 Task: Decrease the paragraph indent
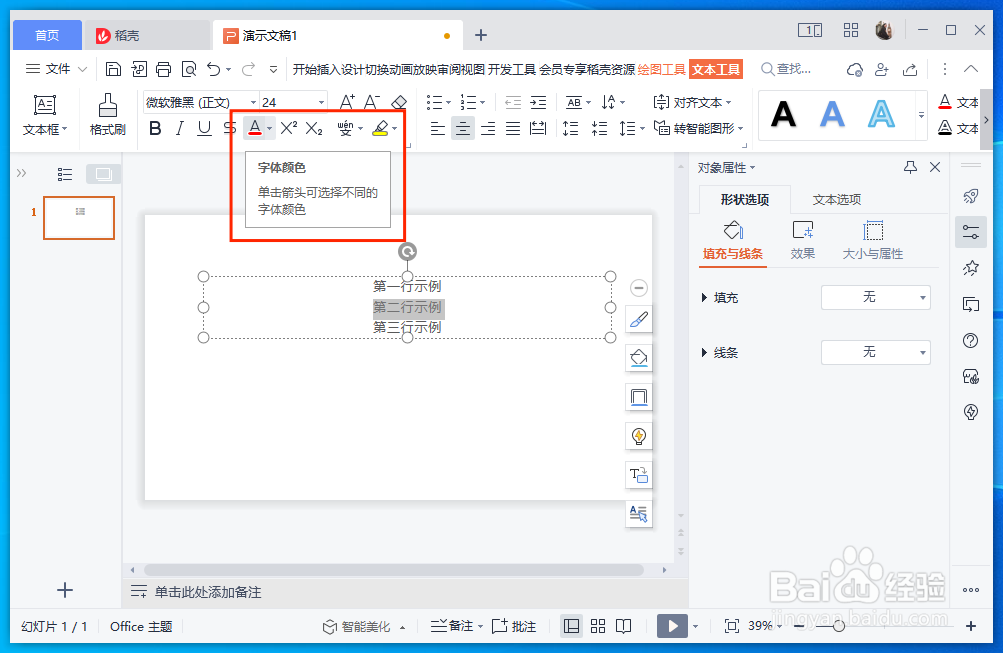click(512, 102)
